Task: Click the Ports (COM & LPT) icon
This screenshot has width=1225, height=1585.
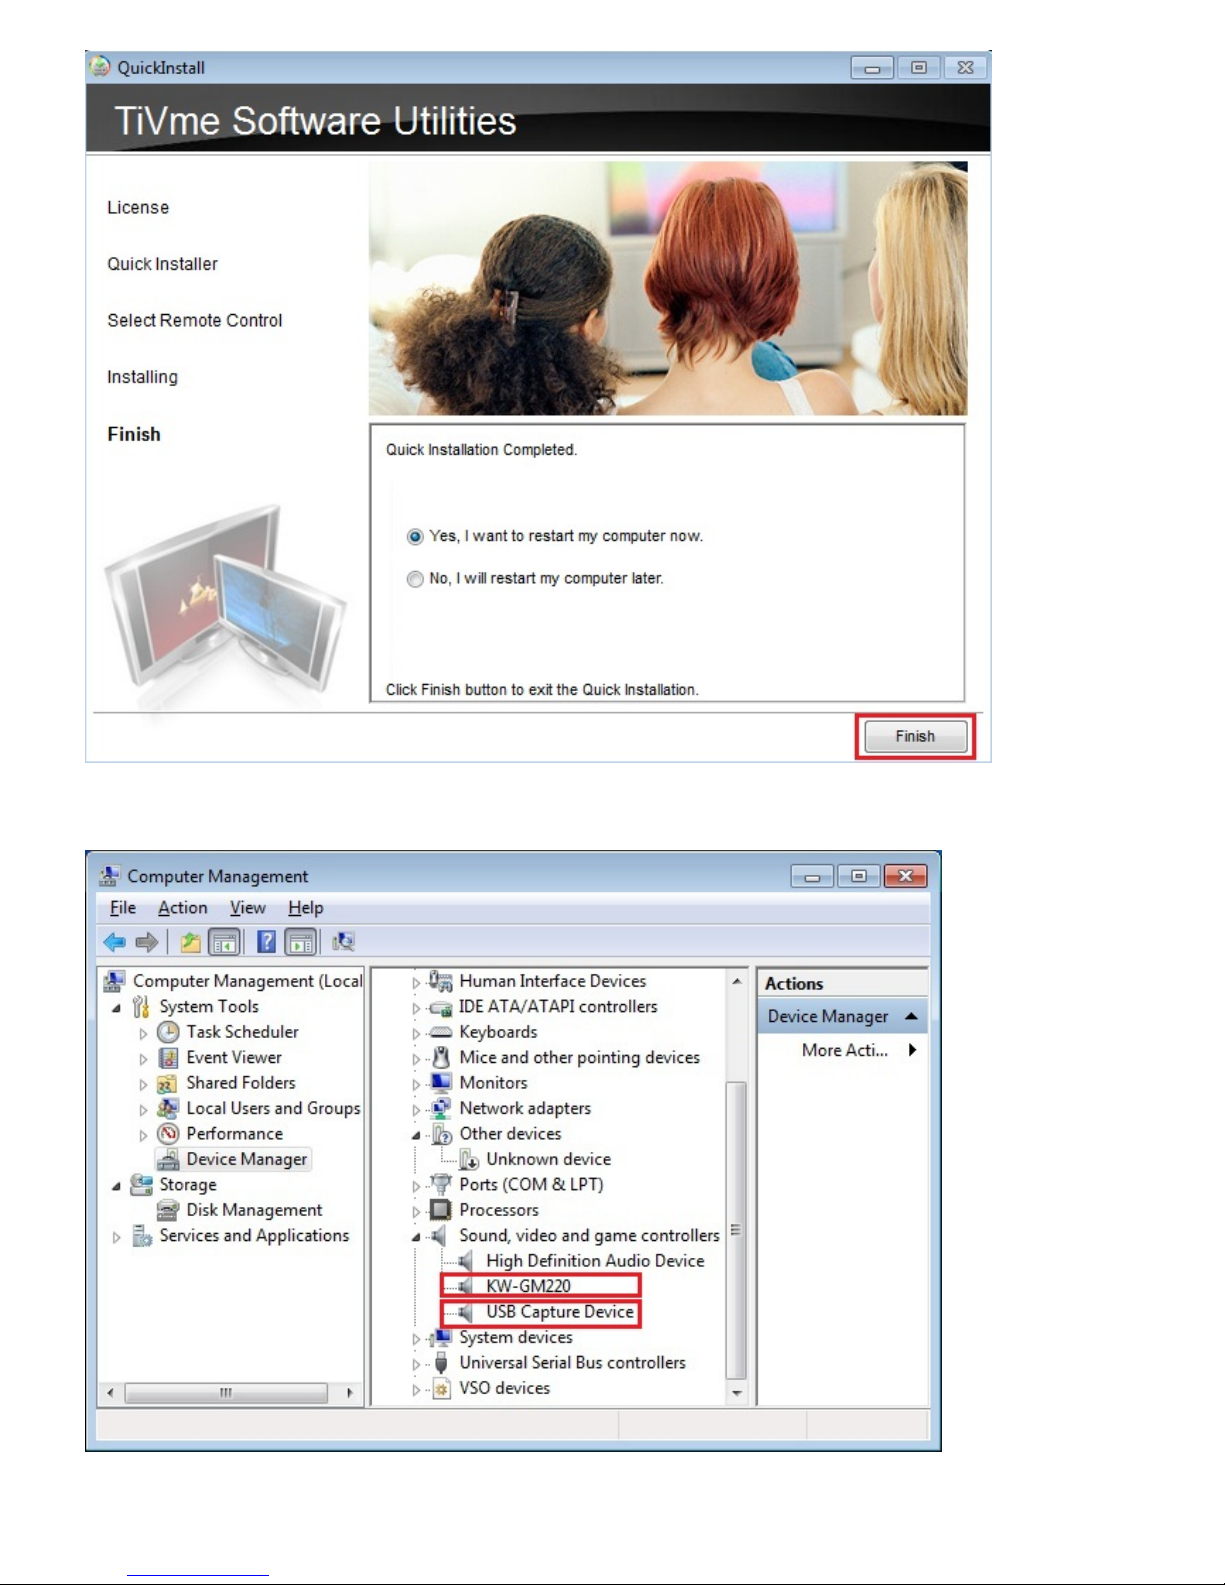Action: 441,1185
